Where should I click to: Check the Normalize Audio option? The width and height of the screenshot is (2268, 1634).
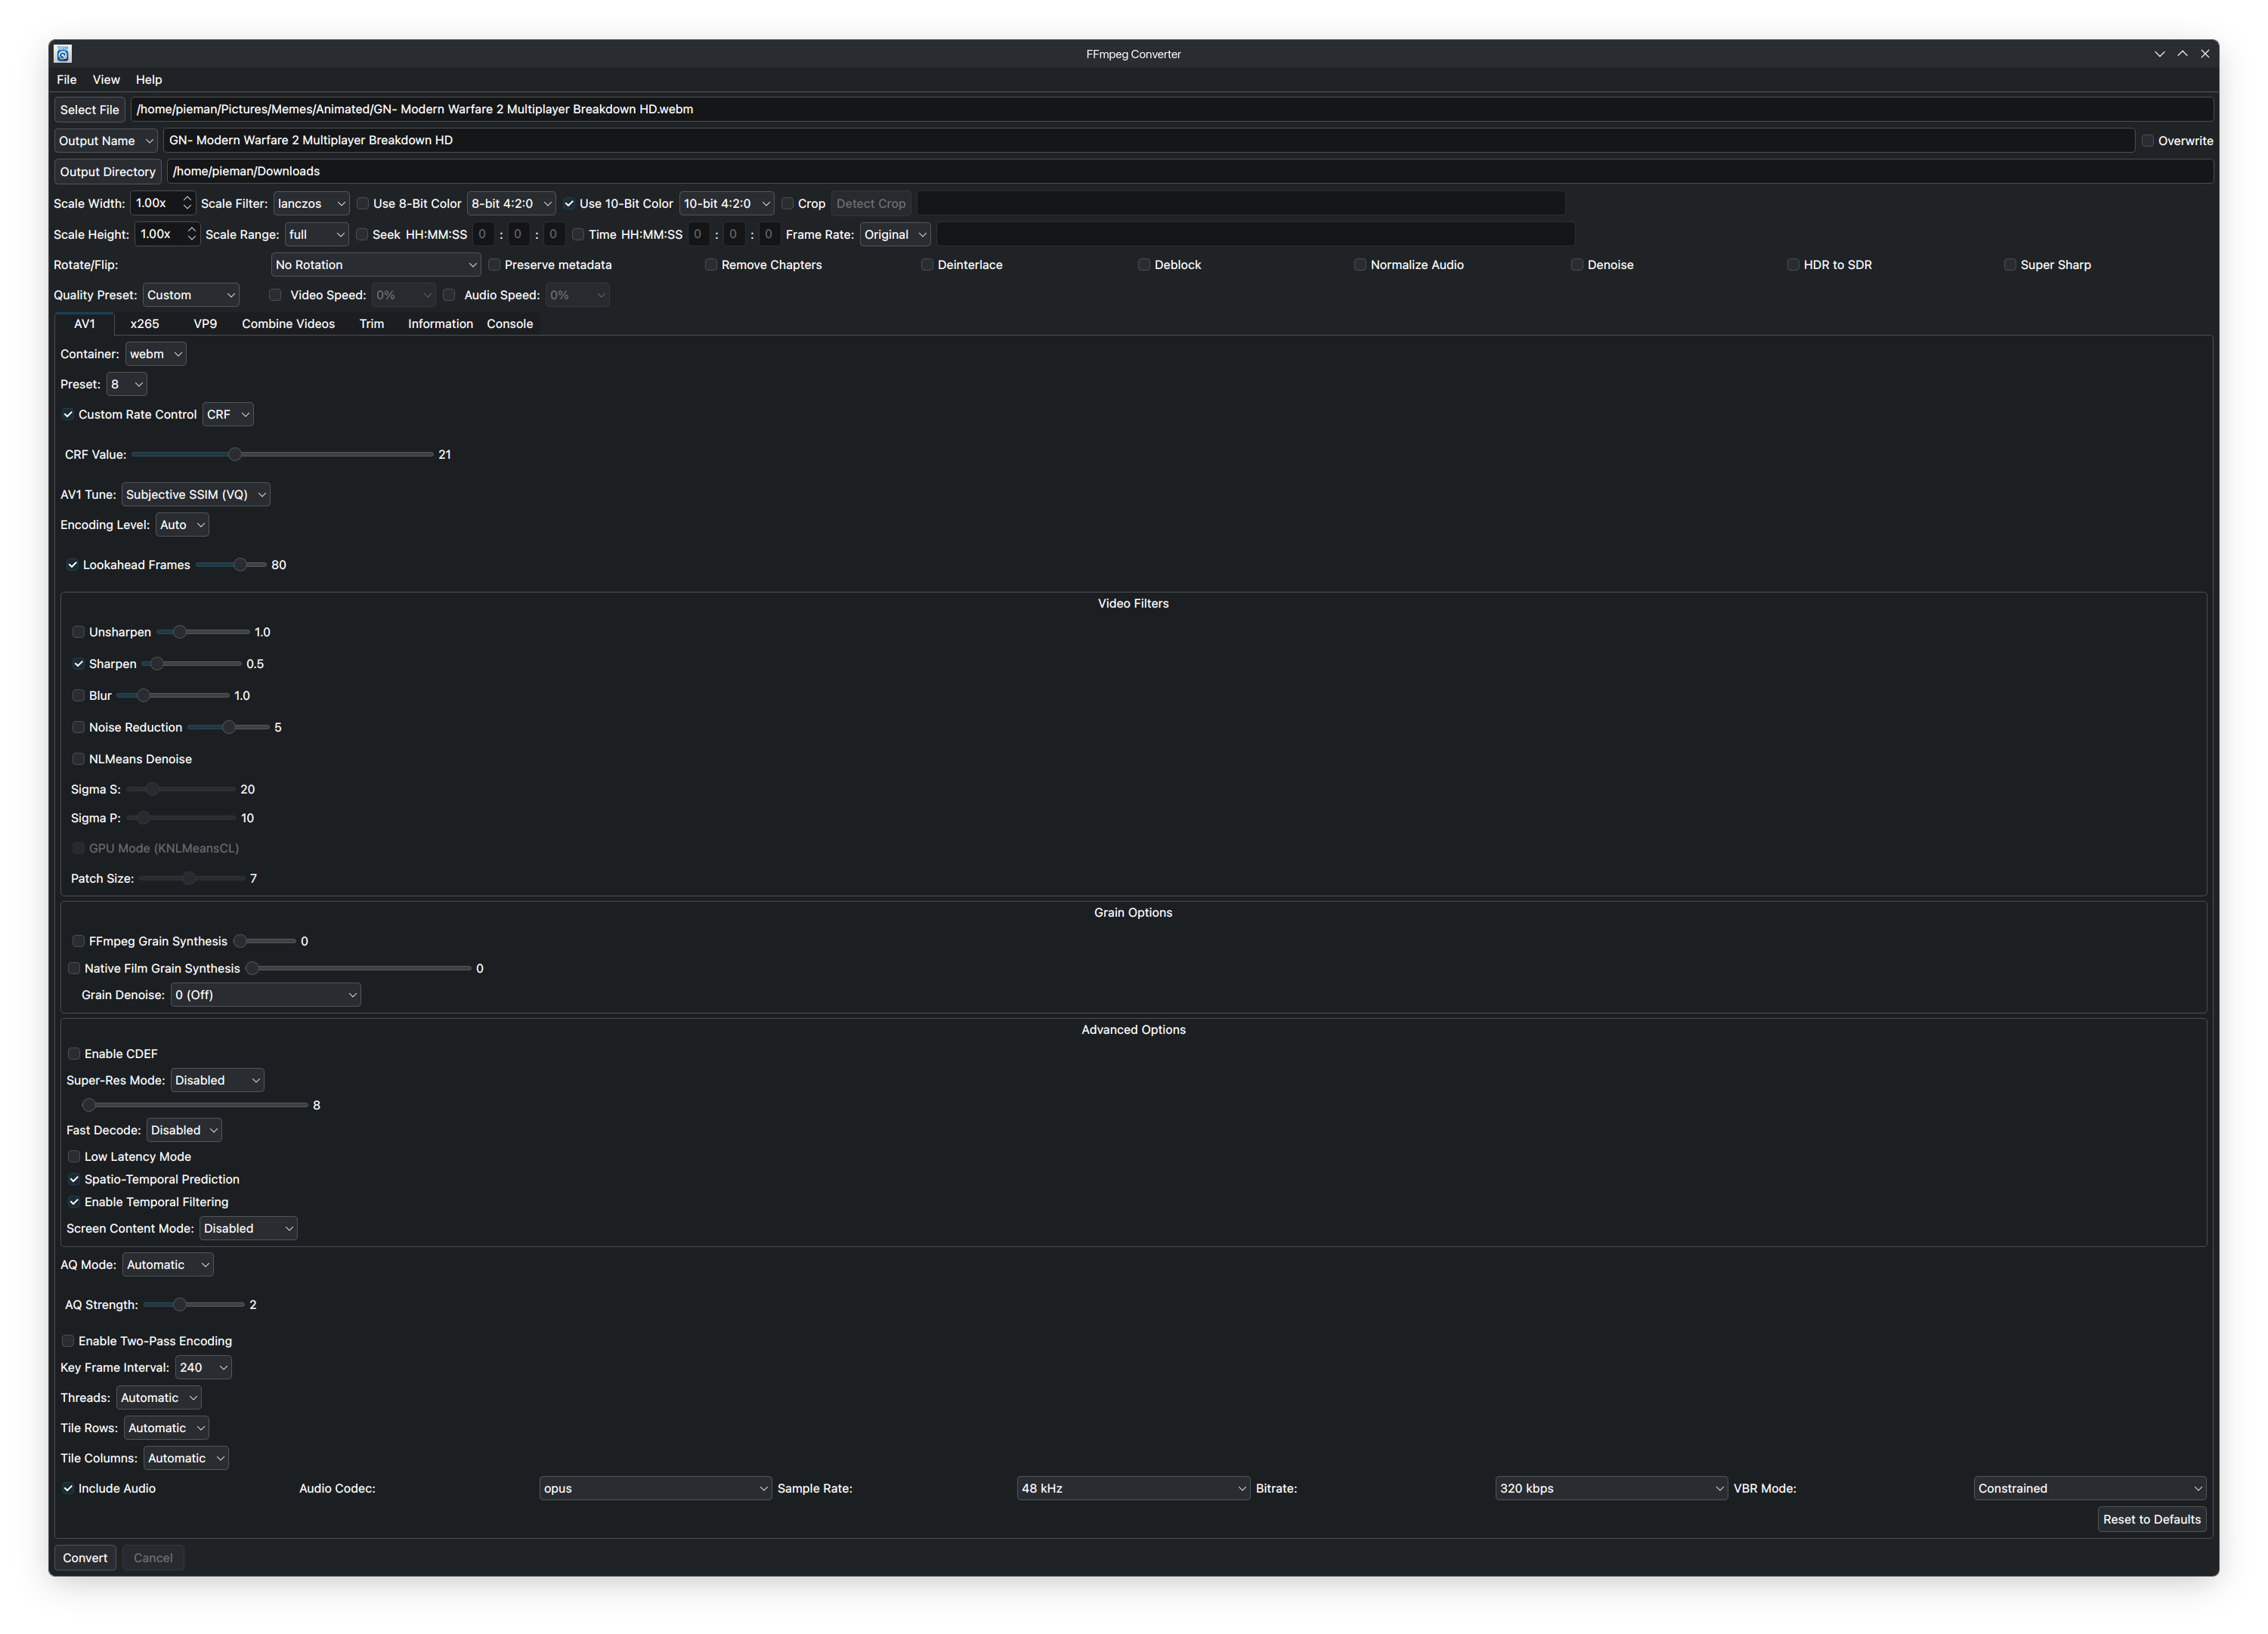(x=1360, y=265)
